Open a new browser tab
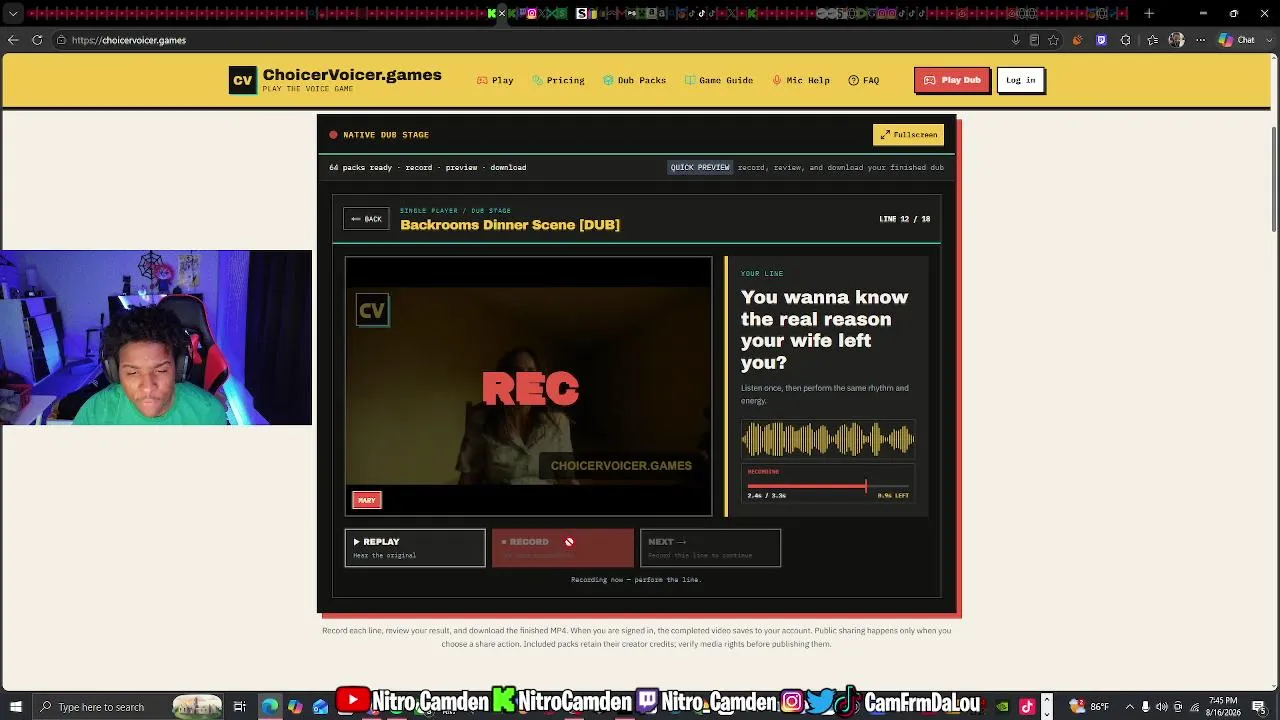Screen dimensions: 1280x720 tap(1149, 14)
